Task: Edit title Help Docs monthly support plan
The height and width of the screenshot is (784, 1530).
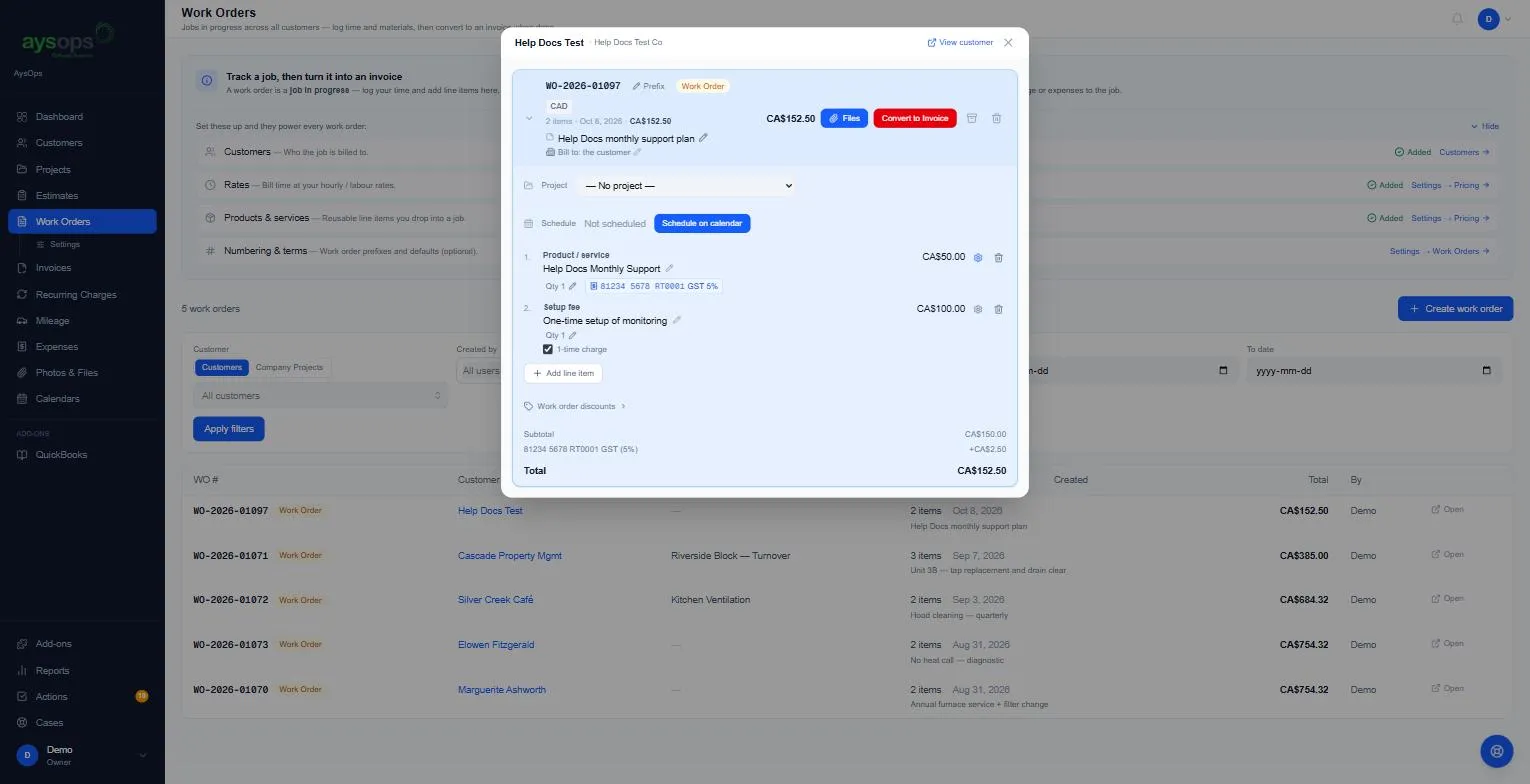Action: coord(703,138)
